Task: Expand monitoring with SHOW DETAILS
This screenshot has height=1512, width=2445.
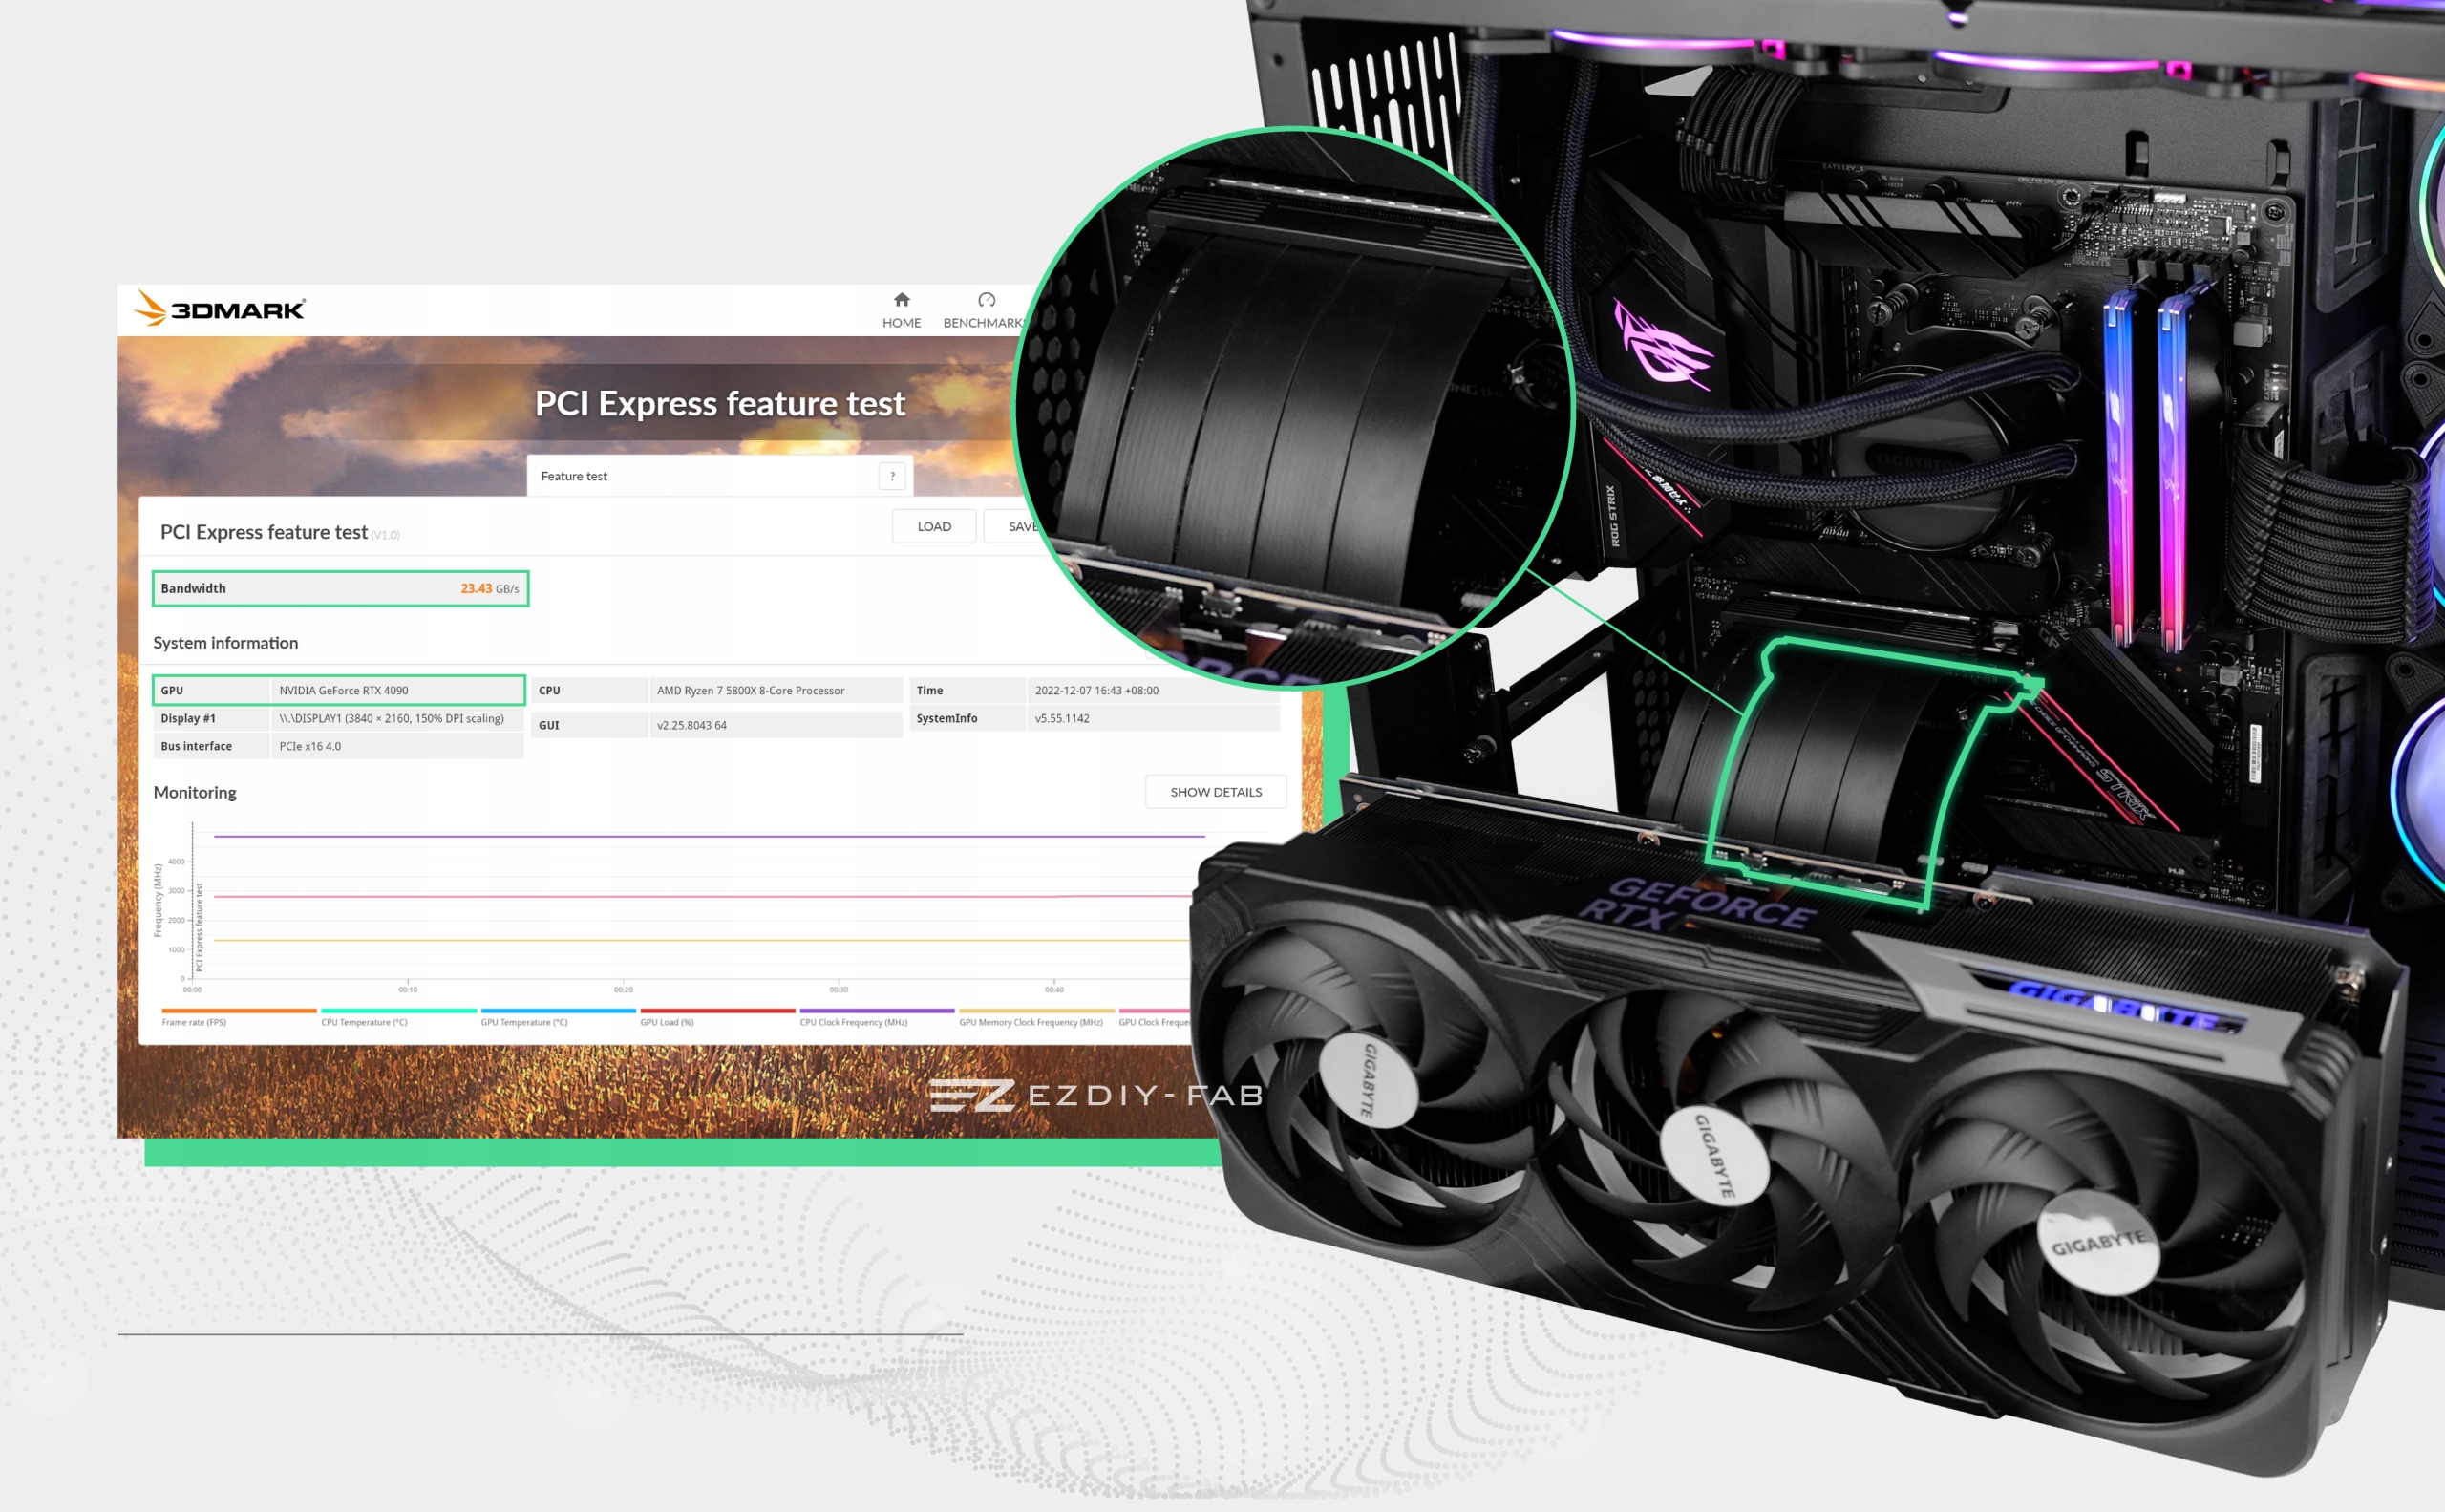Action: click(1215, 792)
